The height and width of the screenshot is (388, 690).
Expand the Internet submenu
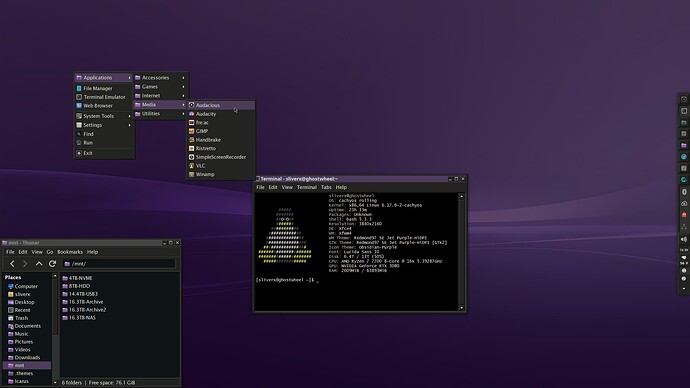click(x=160, y=95)
